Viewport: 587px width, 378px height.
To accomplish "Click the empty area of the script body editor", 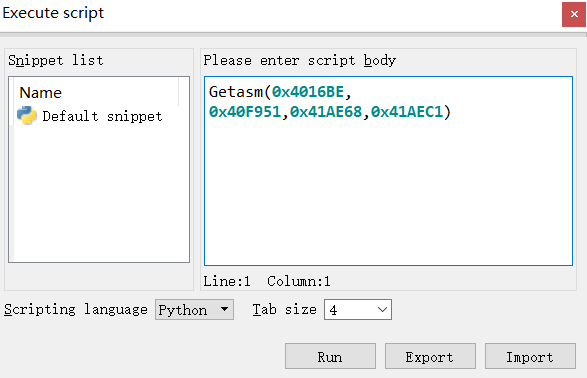I will [388, 191].
